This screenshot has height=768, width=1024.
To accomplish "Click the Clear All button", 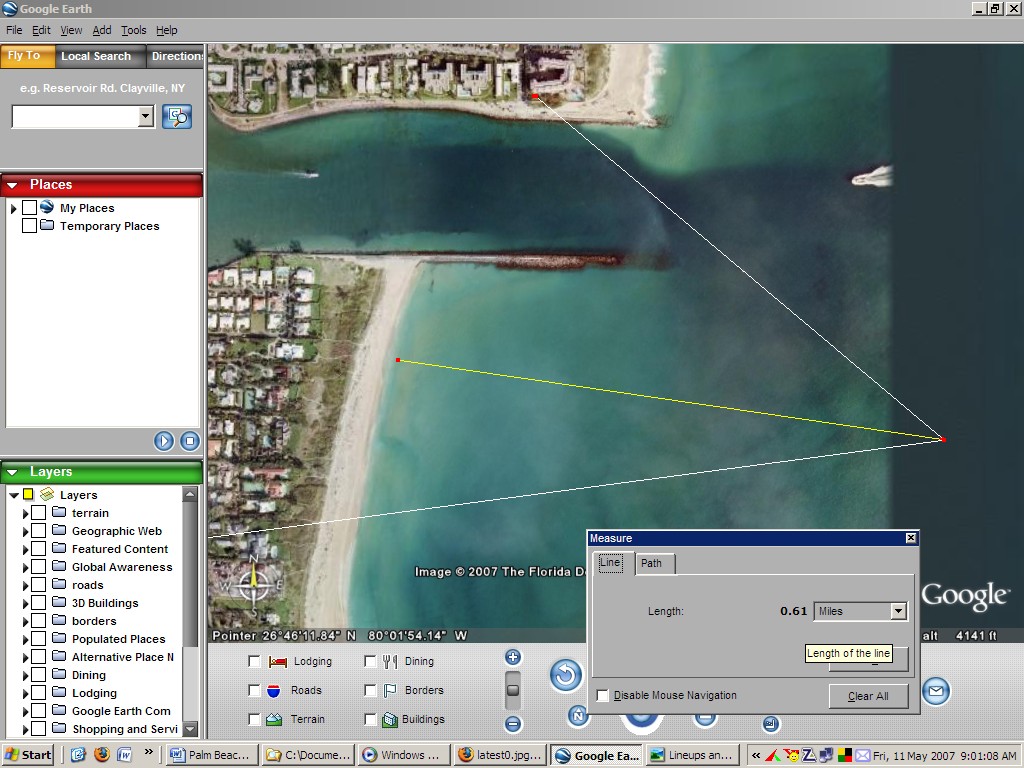I will (868, 696).
